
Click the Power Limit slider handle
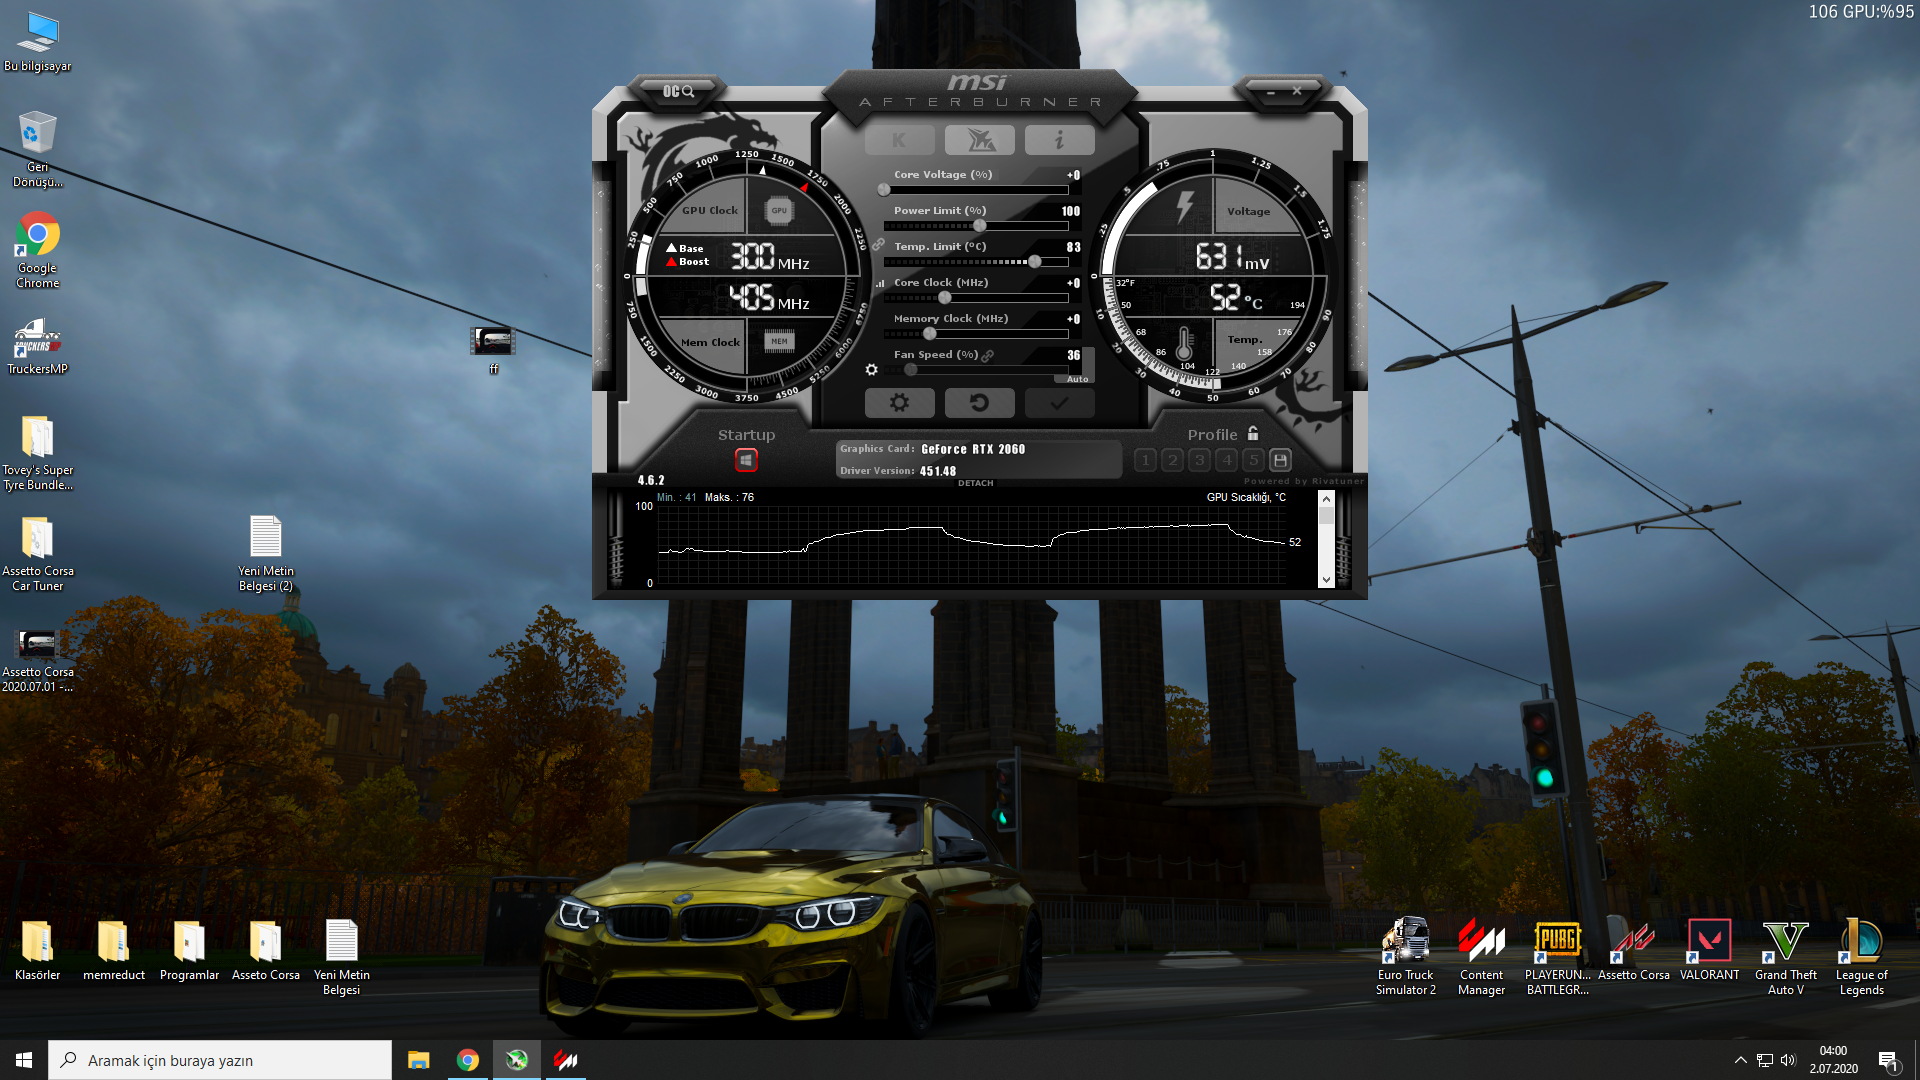[x=979, y=226]
